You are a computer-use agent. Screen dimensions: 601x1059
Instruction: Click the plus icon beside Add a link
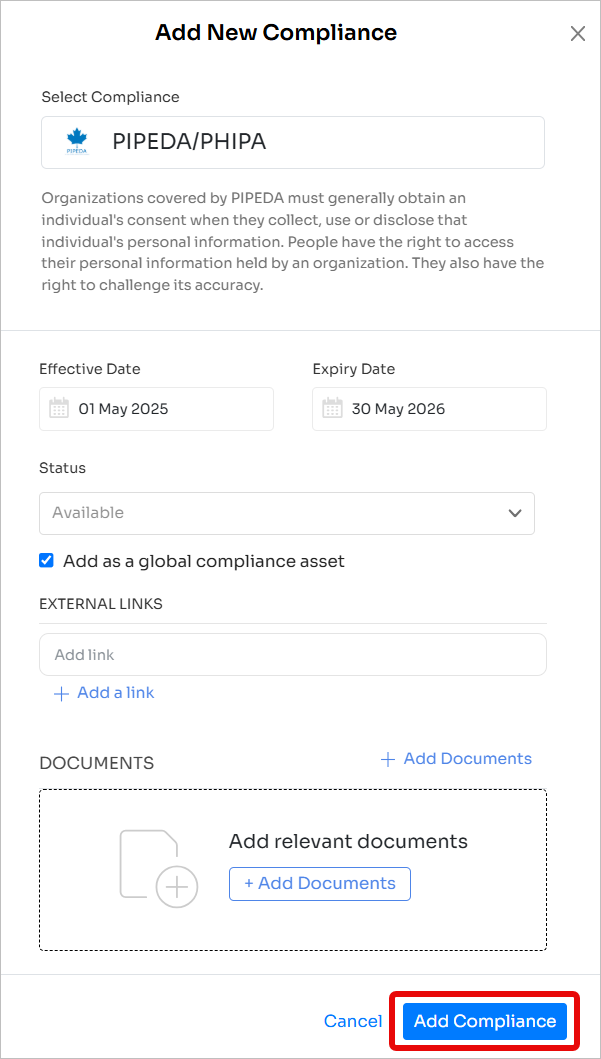(61, 694)
